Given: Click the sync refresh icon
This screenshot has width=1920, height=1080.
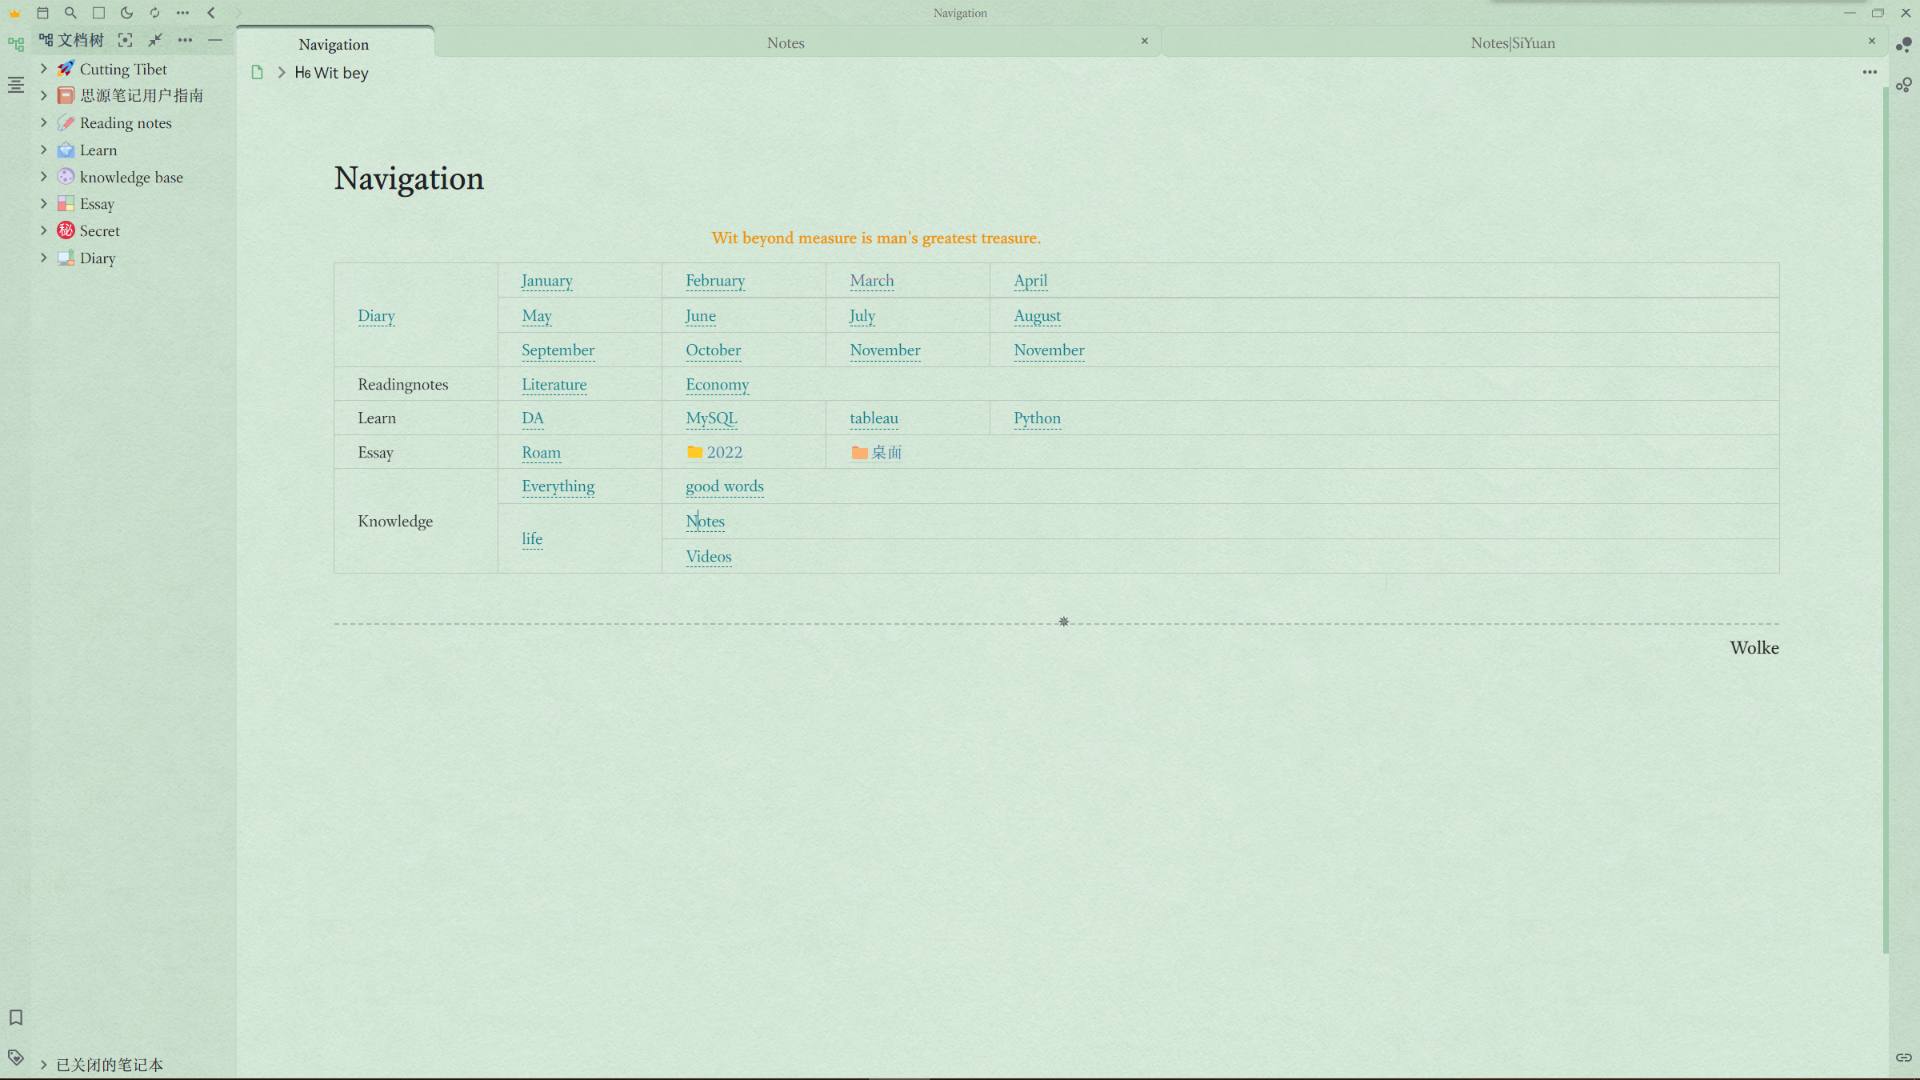Looking at the screenshot, I should (x=155, y=13).
